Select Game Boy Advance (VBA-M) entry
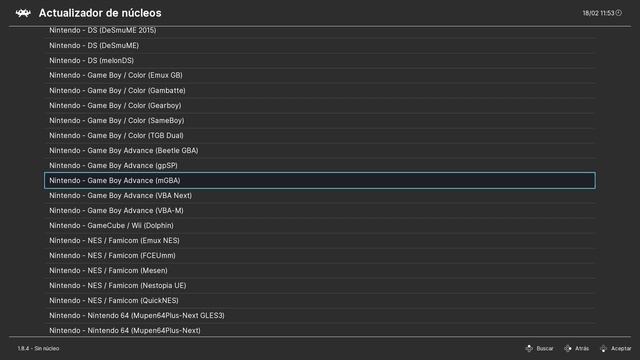 pos(320,210)
